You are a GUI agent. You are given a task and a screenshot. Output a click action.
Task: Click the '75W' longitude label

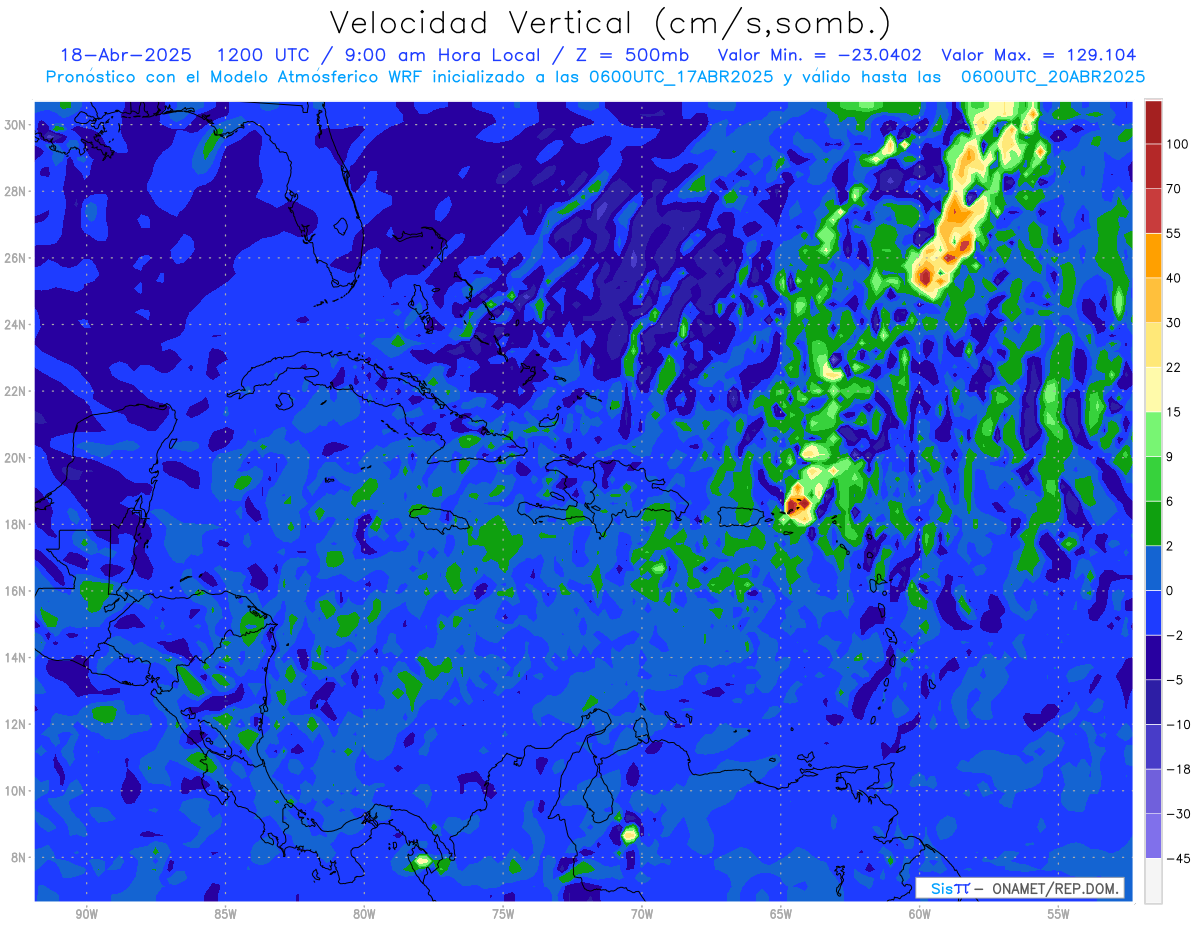(x=503, y=914)
